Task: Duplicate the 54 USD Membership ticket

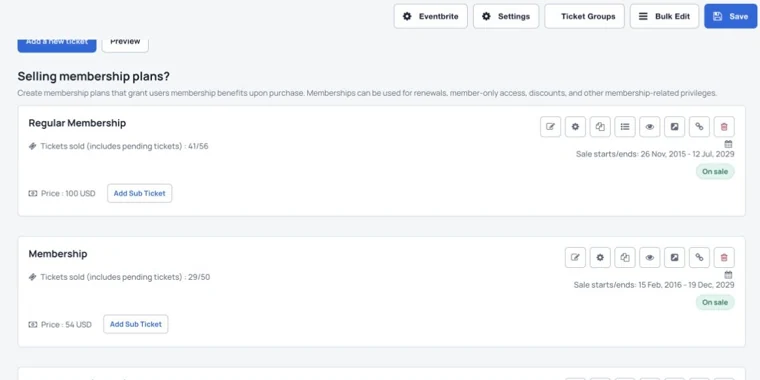Action: pos(625,257)
